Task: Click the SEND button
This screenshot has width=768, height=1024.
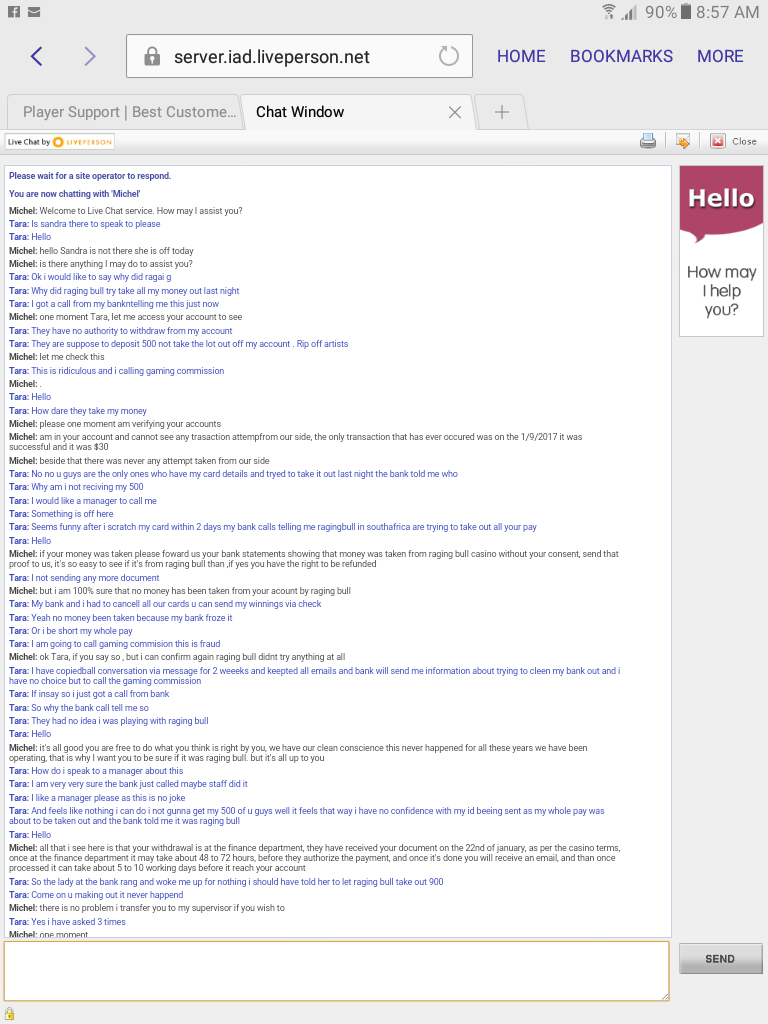Action: [x=720, y=959]
